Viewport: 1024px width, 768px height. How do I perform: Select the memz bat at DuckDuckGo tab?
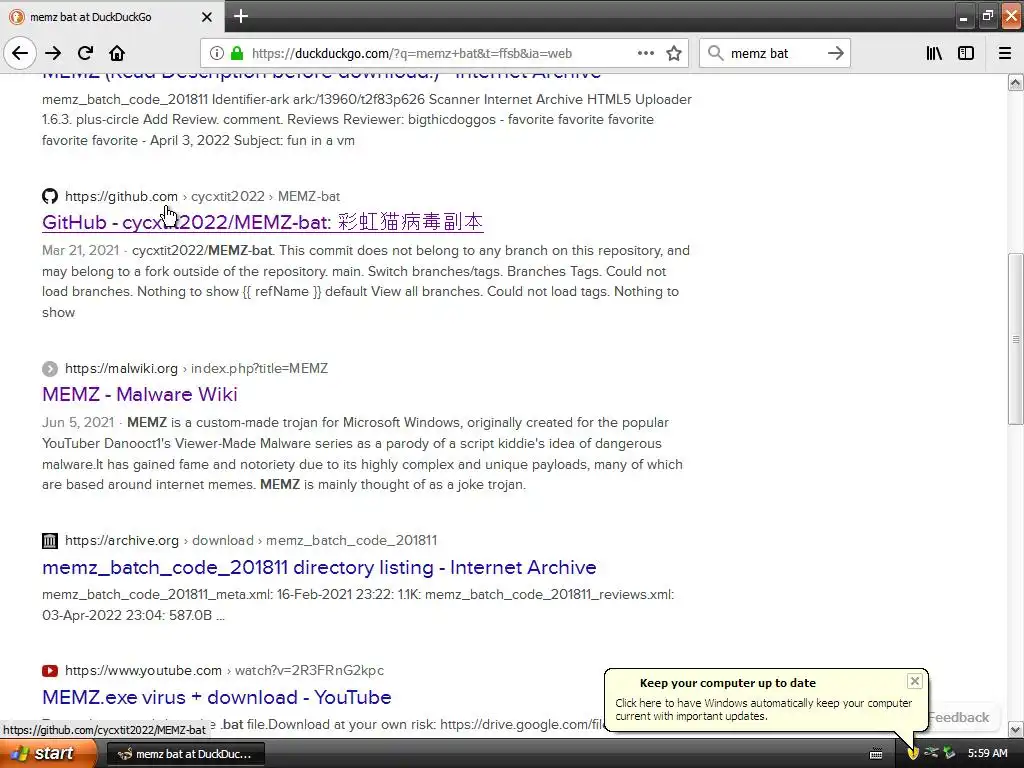(111, 17)
